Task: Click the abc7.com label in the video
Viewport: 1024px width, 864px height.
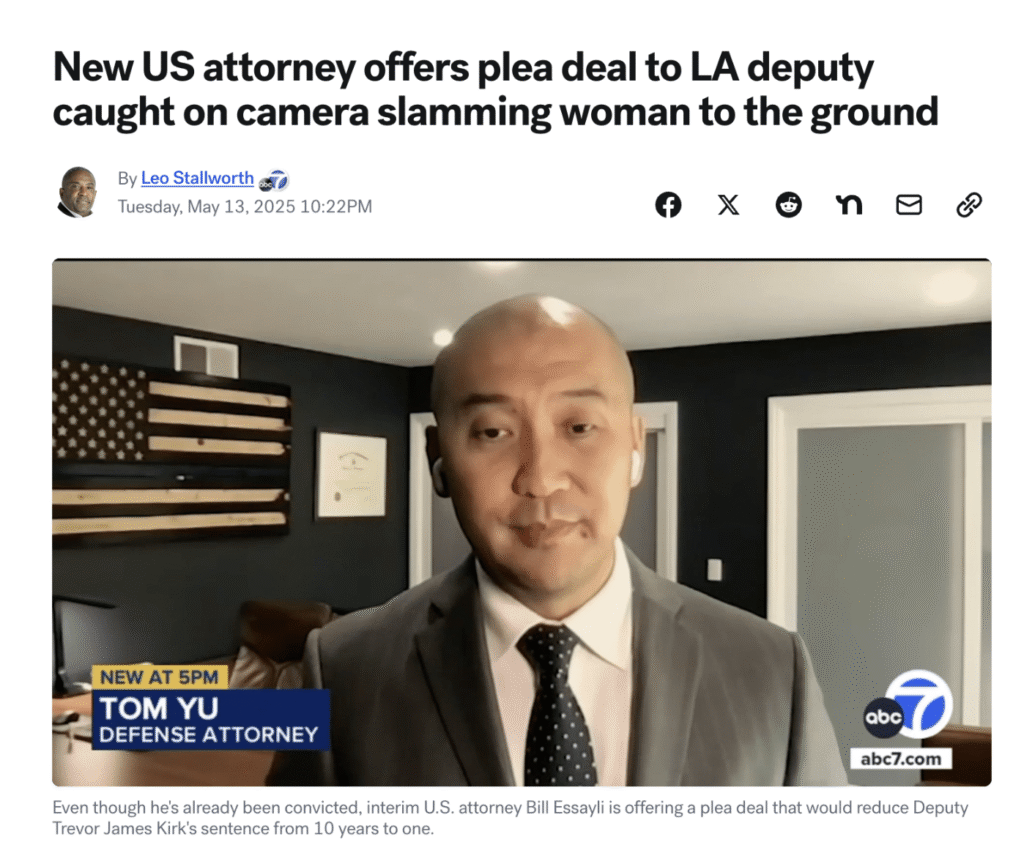Action: [901, 759]
